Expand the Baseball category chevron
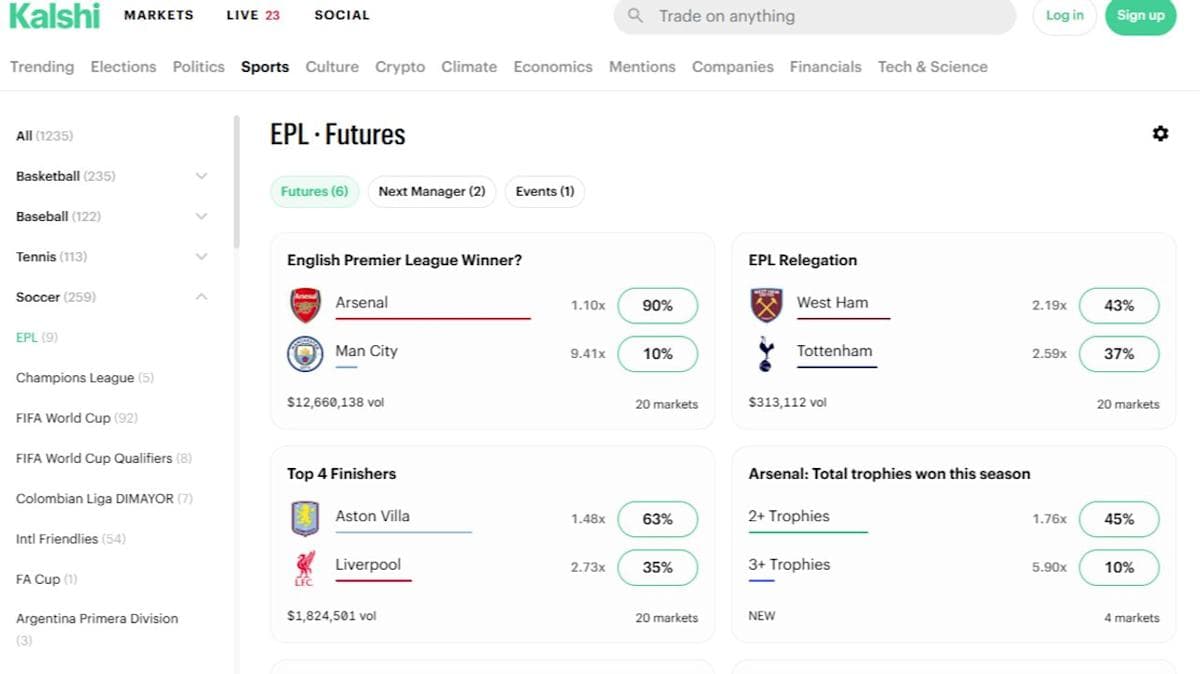Screen dimensions: 1200x674 201,216
